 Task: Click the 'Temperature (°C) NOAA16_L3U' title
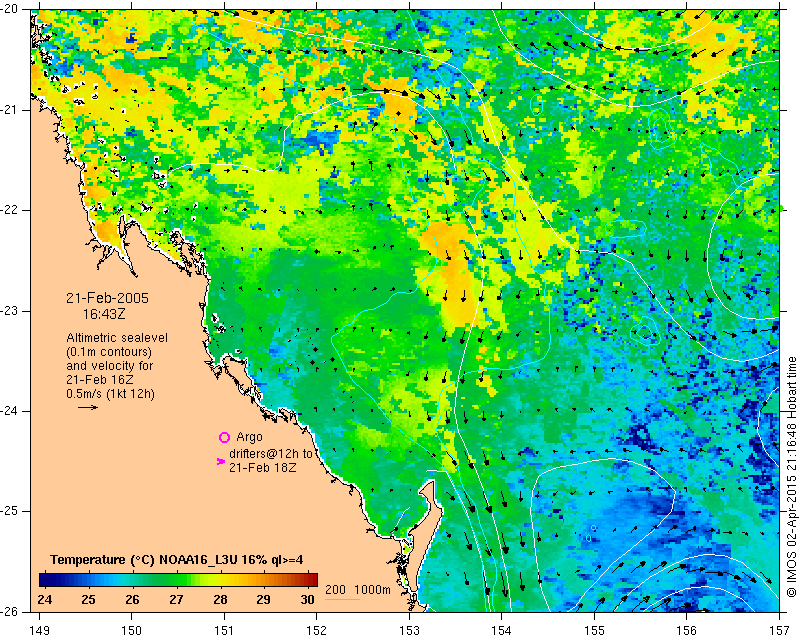[x=144, y=560]
